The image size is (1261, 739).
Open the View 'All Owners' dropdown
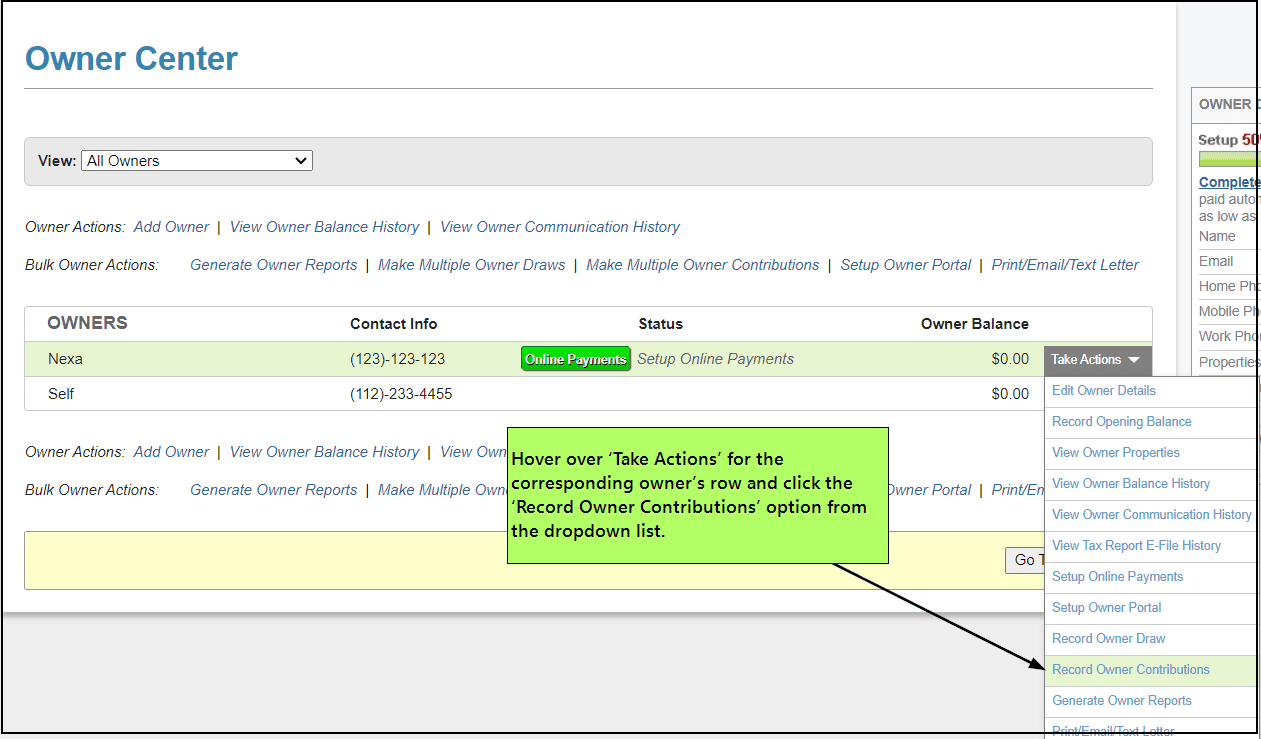click(x=197, y=160)
